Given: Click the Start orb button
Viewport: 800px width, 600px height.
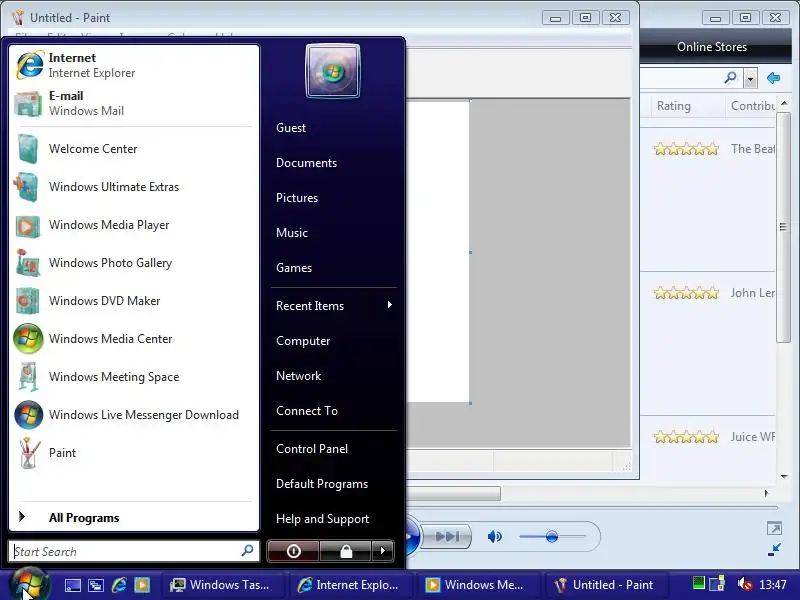Looking at the screenshot, I should click(29, 585).
